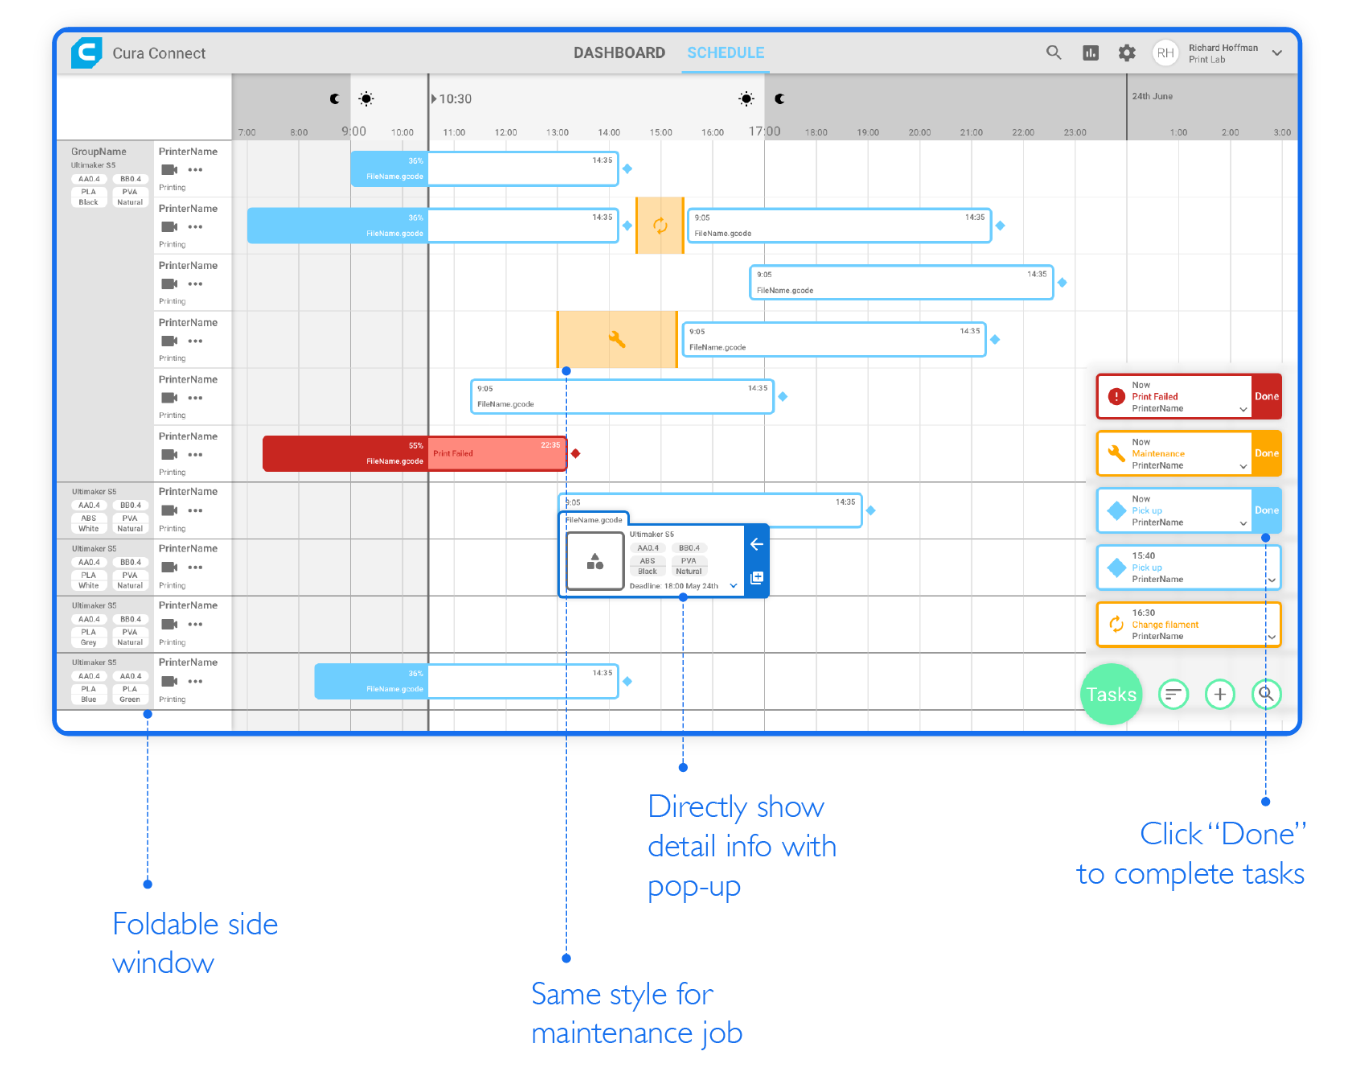The image size is (1354, 1086).
Task: Click the PLA Blue material chip
Action: pos(89,694)
